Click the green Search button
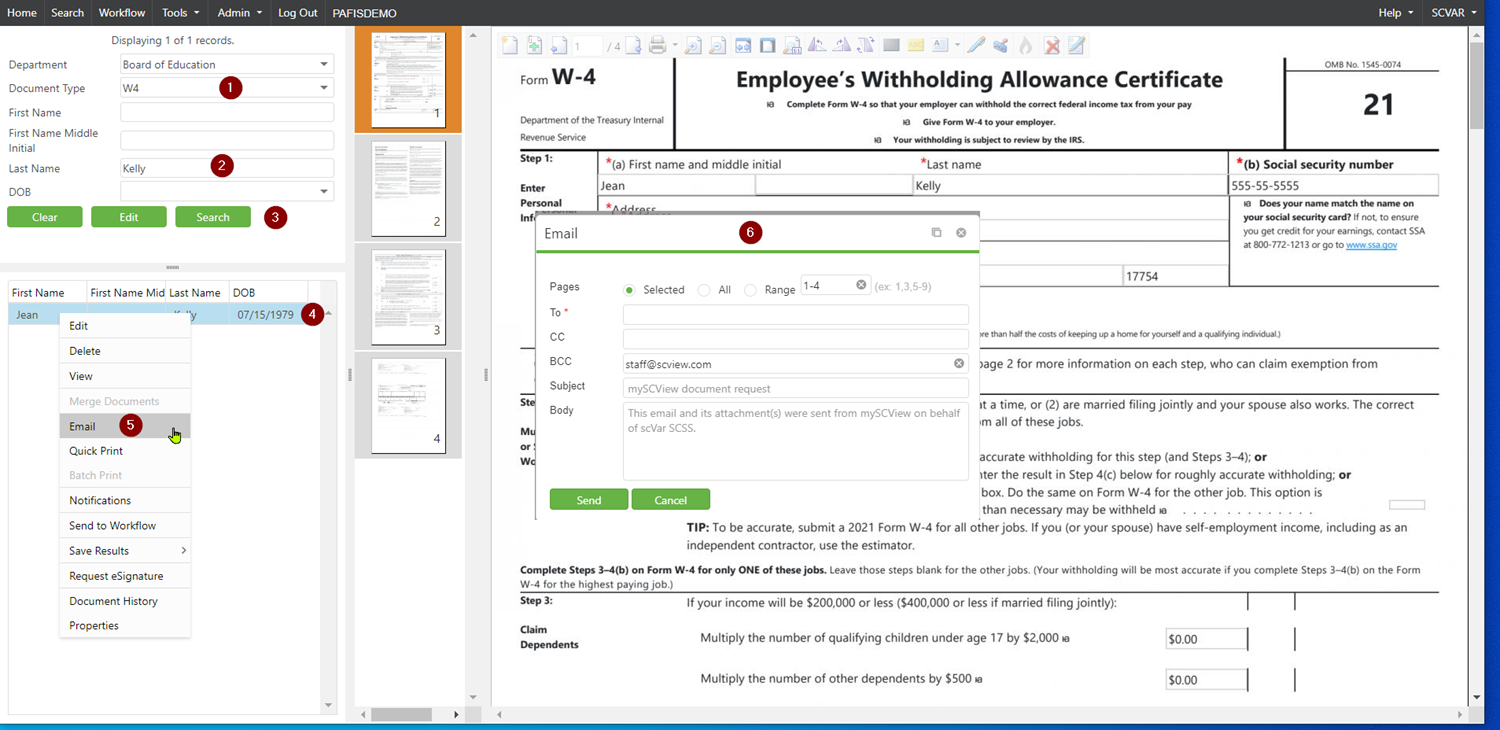Screen dimensions: 1500x730 [x=213, y=217]
